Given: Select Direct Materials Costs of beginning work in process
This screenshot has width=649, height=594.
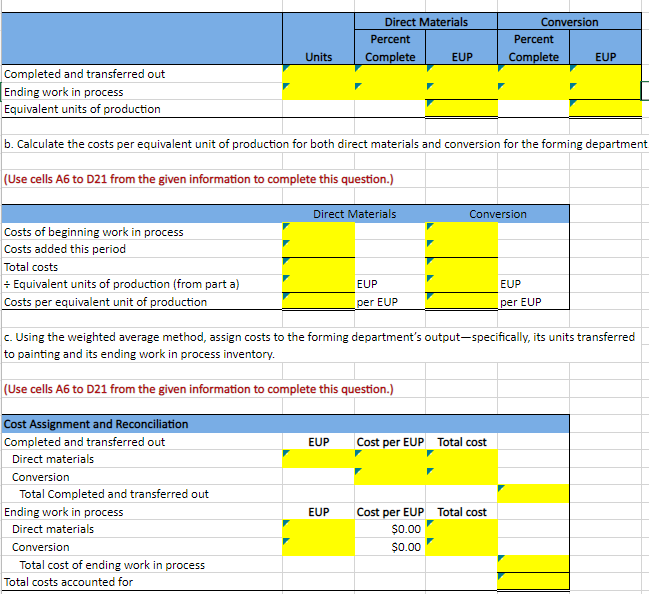Looking at the screenshot, I should point(318,231).
